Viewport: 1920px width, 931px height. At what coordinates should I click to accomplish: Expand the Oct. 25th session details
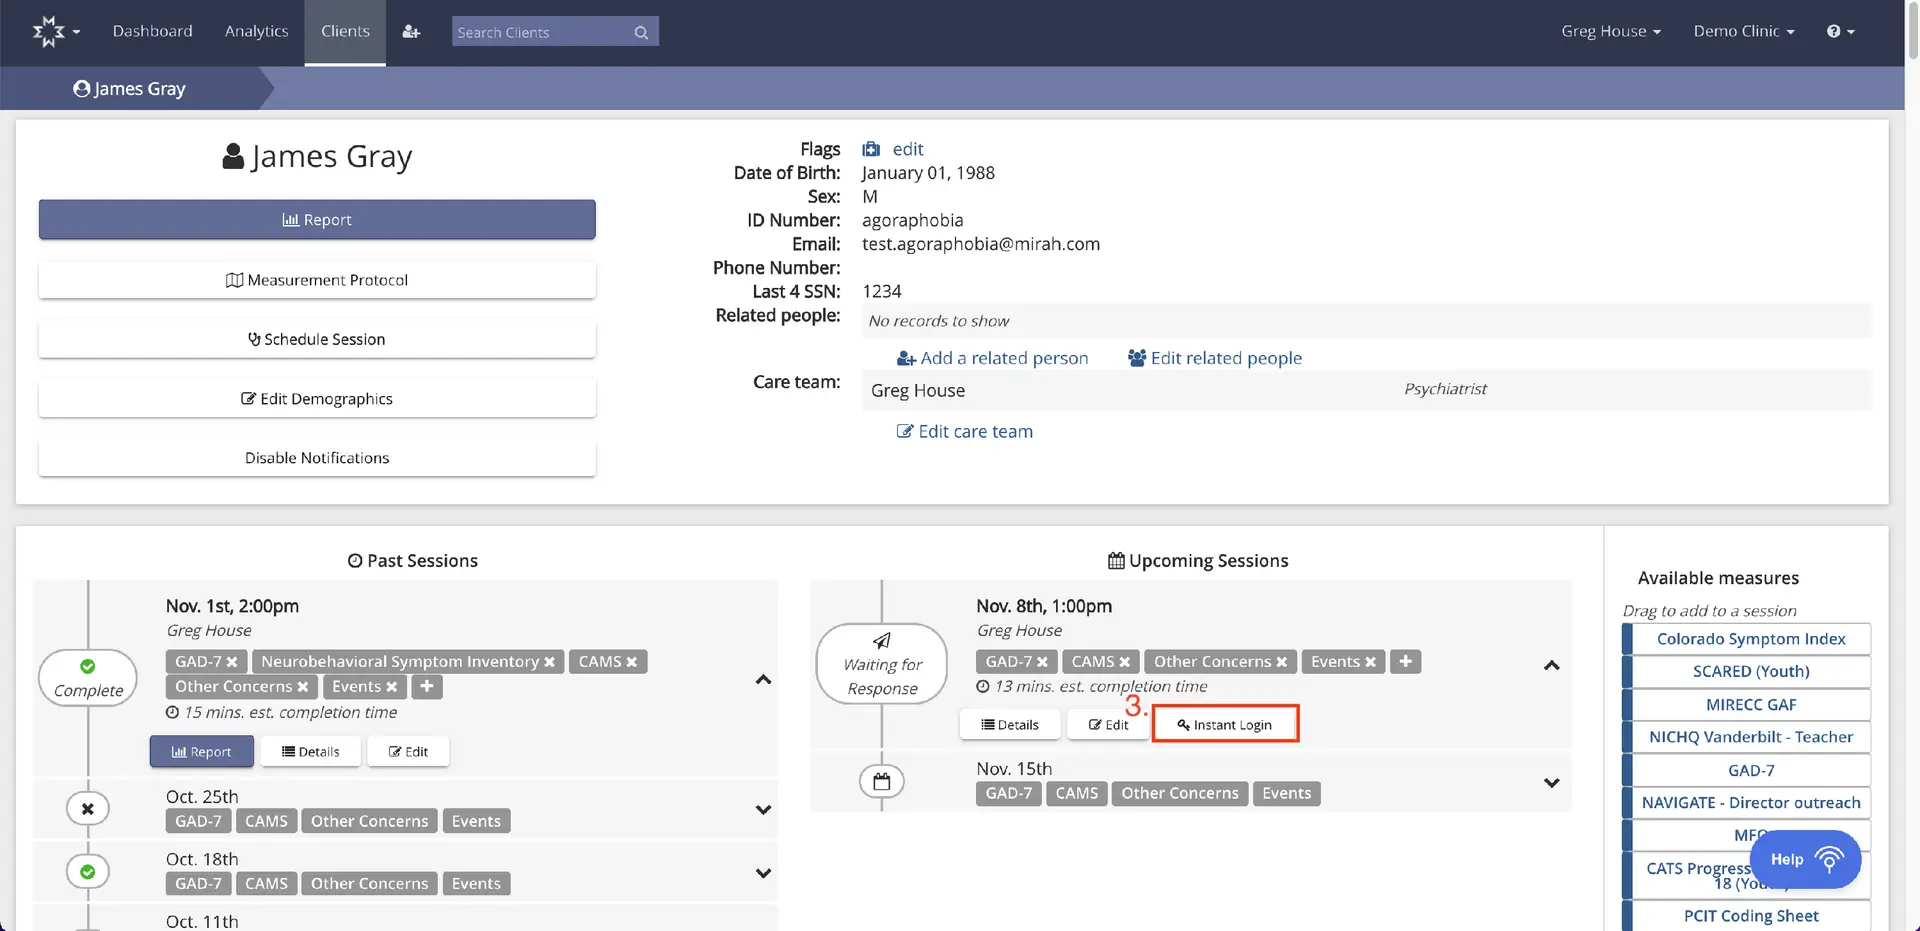click(x=763, y=809)
